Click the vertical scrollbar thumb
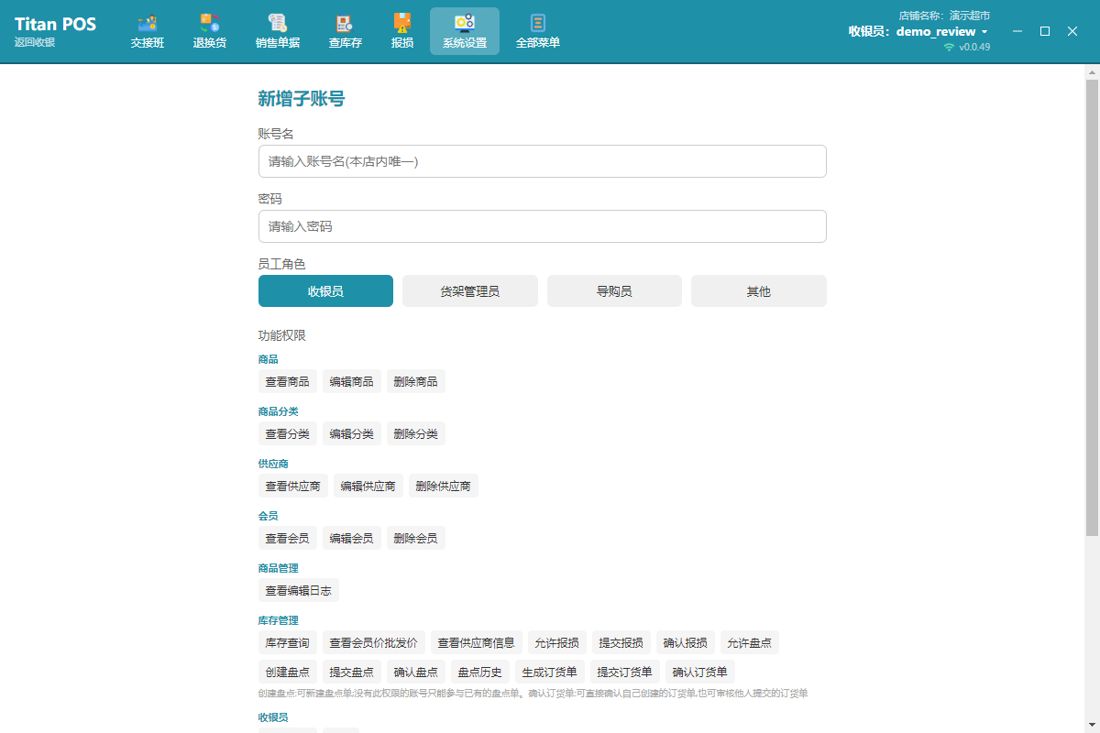 pyautogui.click(x=1092, y=307)
